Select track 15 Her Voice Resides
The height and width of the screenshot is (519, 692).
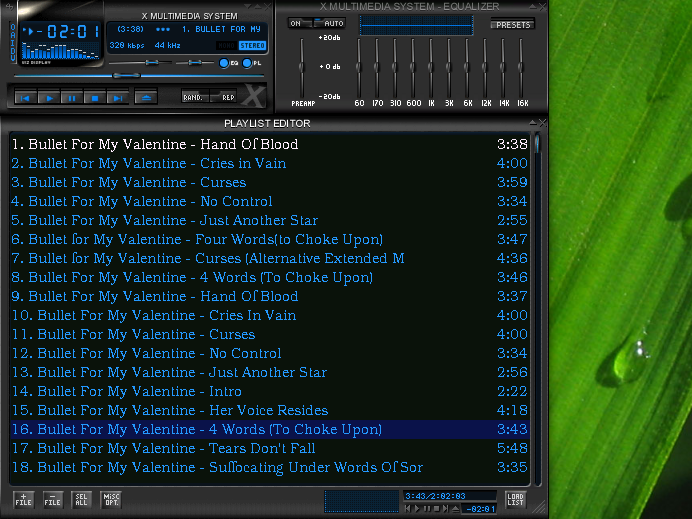pos(269,410)
